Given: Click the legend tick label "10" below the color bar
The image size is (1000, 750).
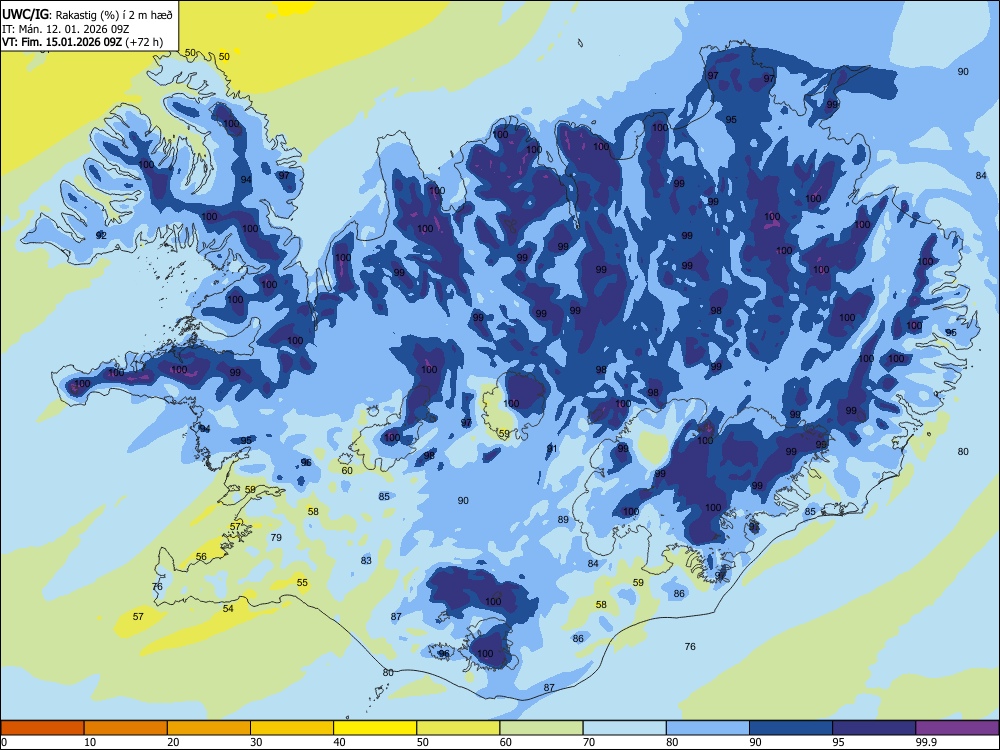Looking at the screenshot, I should 90,742.
